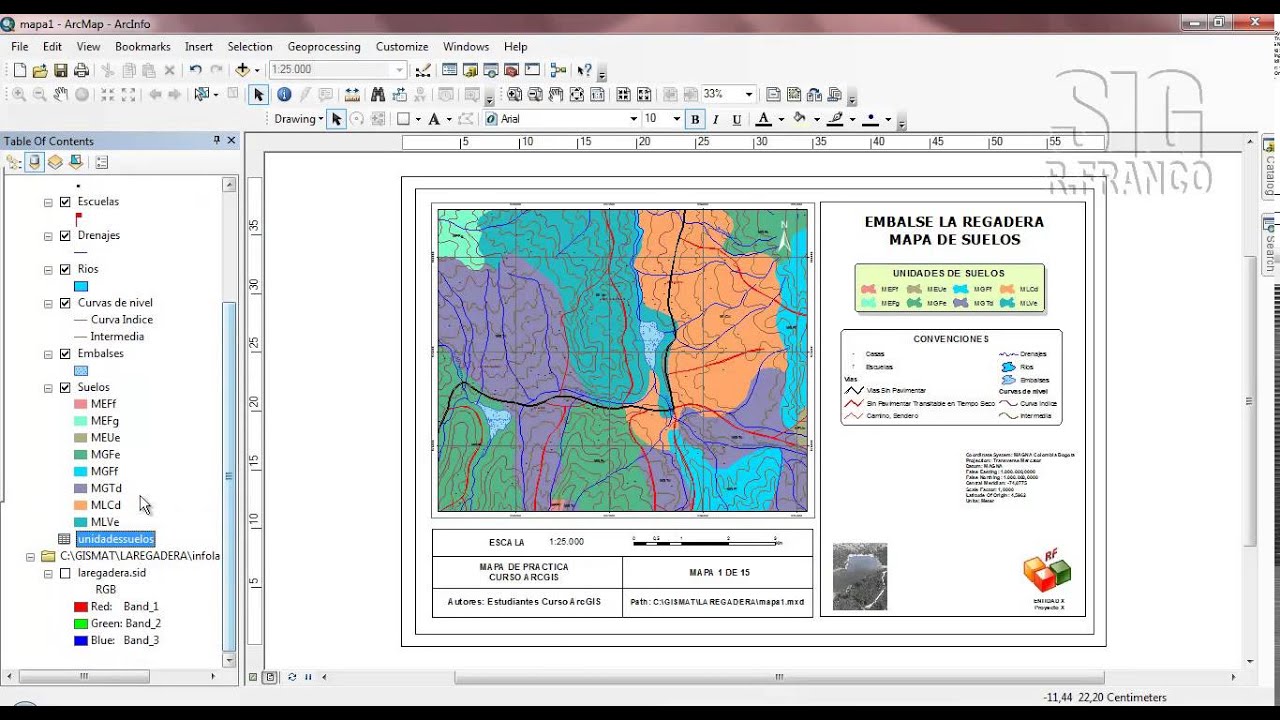Viewport: 1280px width, 720px height.
Task: Click the Add Data button
Action: pyautogui.click(x=242, y=70)
